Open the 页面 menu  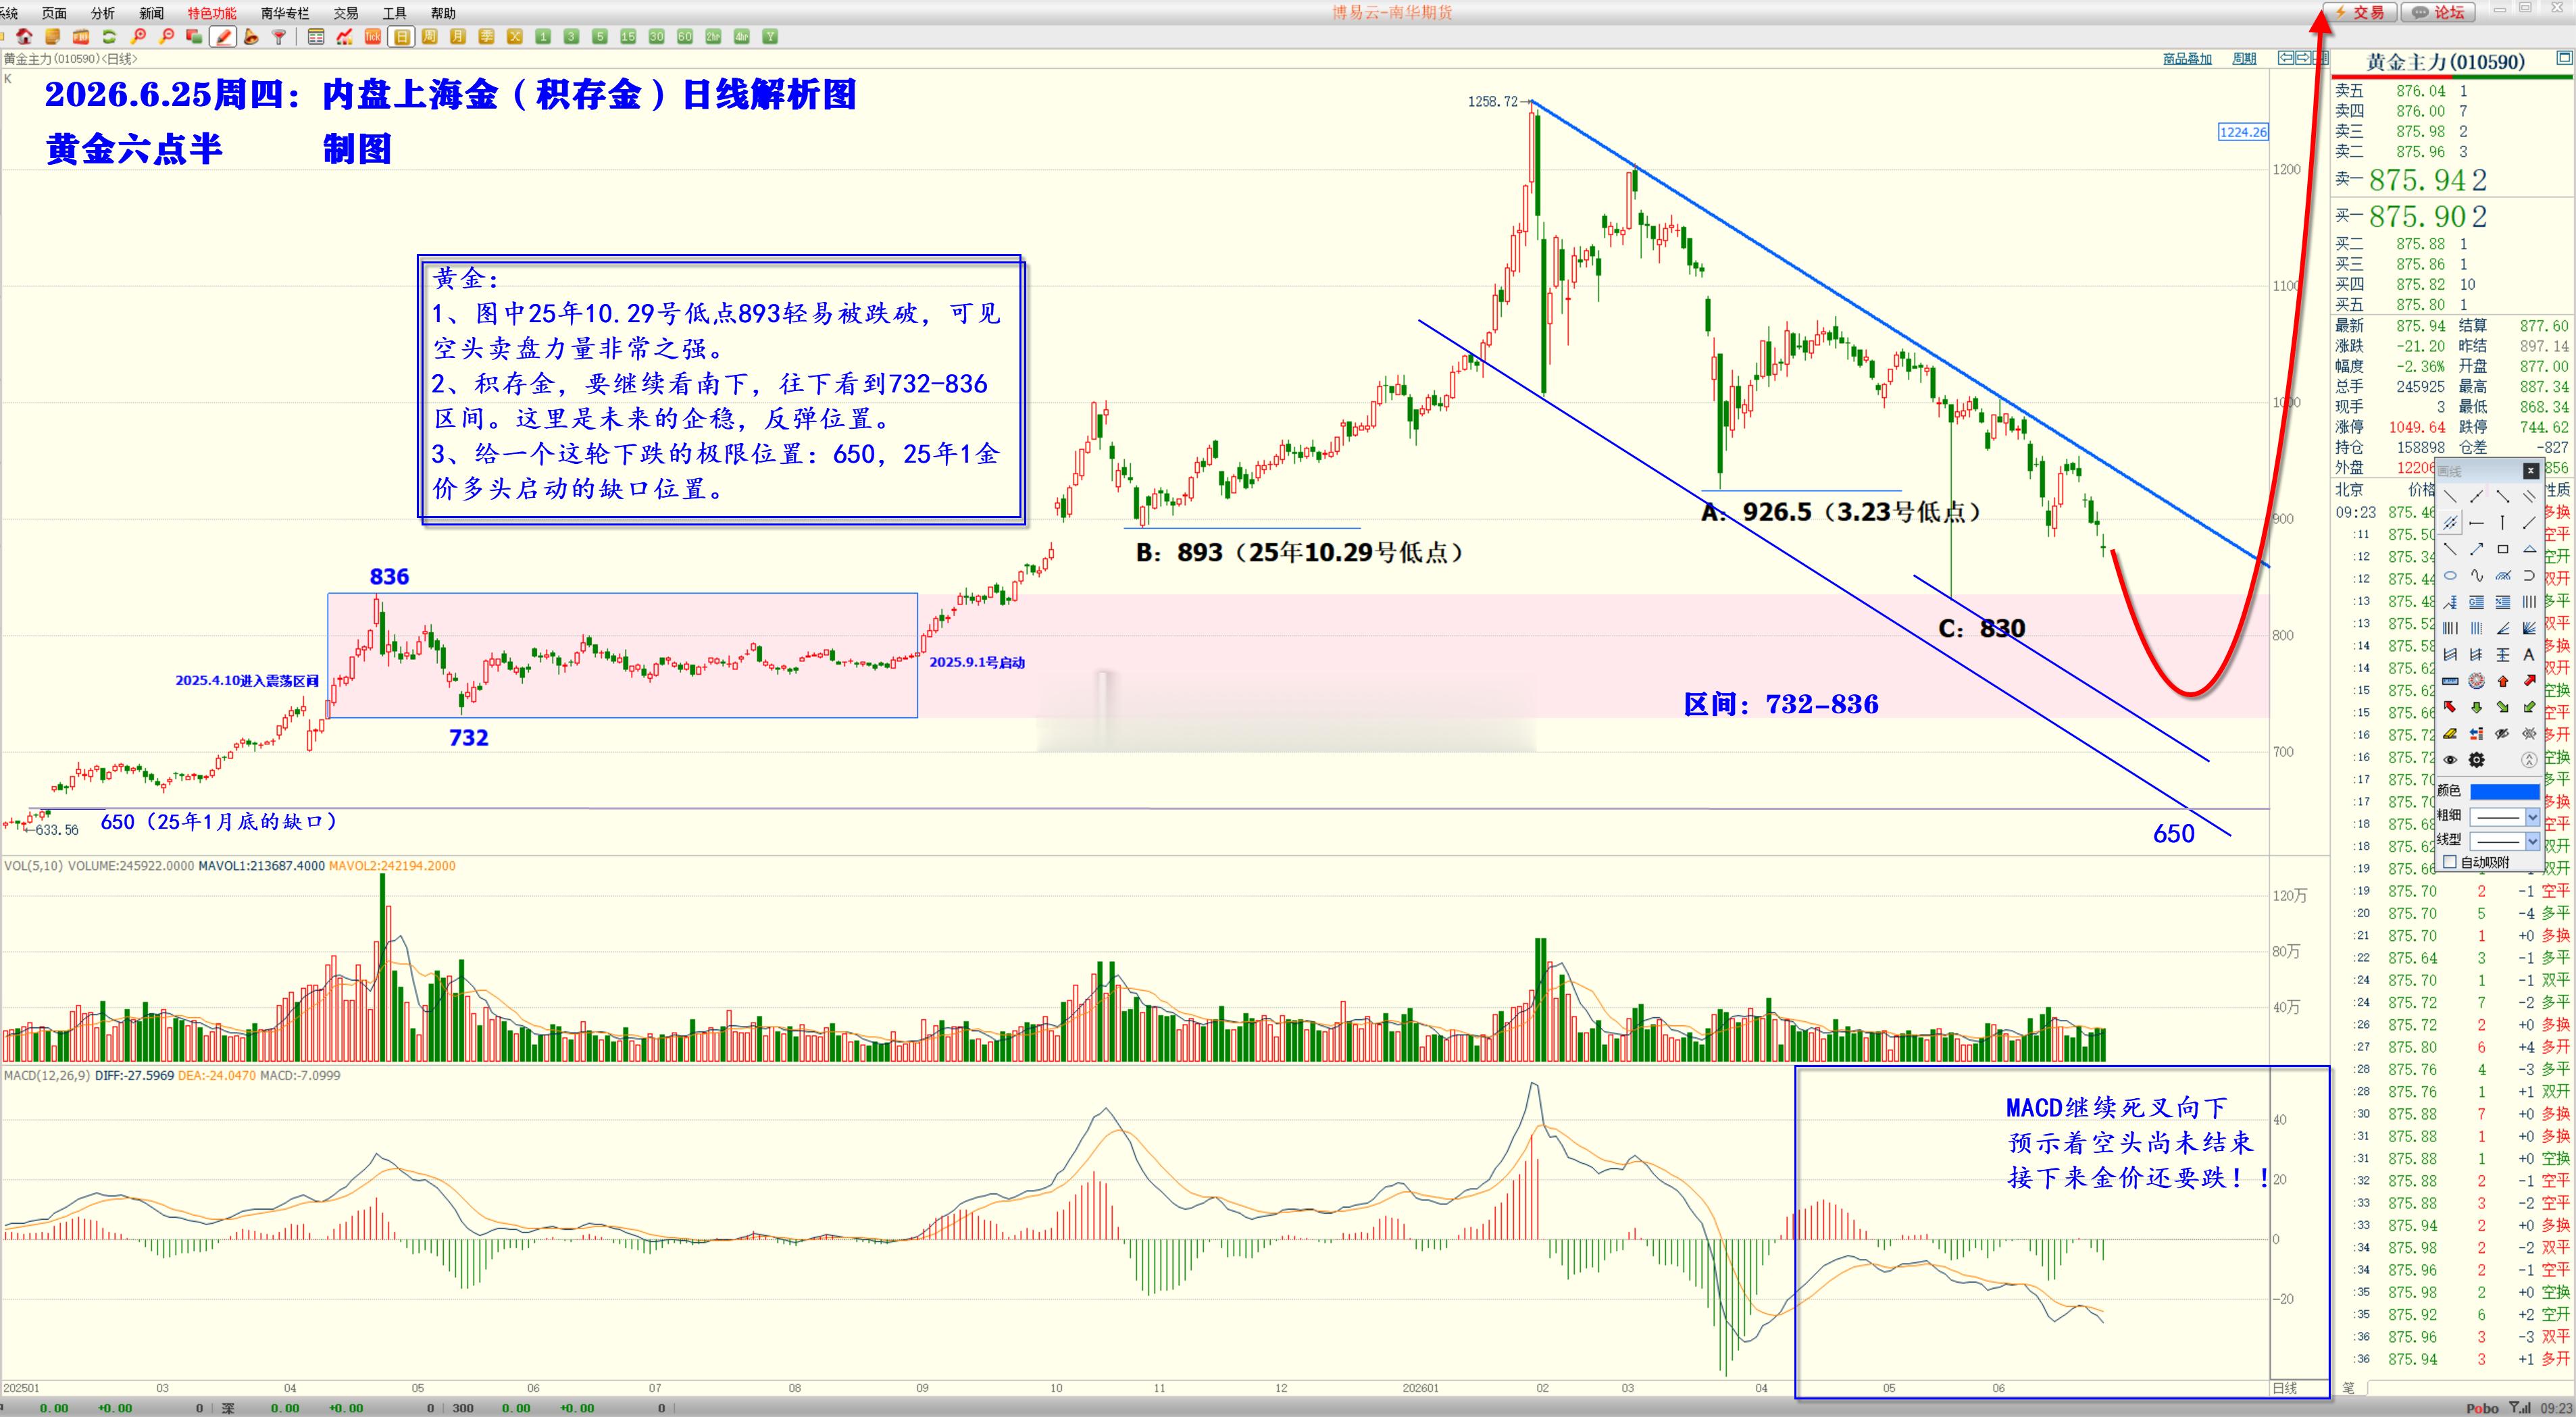coord(54,13)
